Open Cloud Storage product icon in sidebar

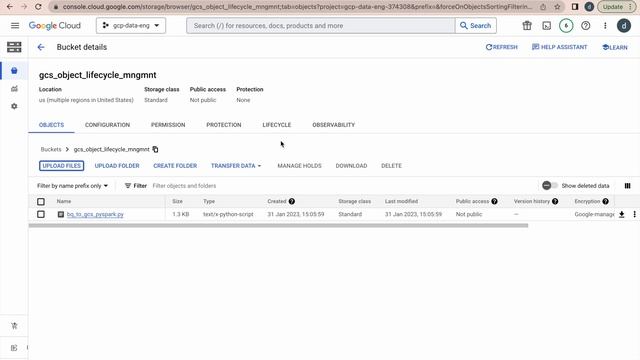click(x=14, y=47)
